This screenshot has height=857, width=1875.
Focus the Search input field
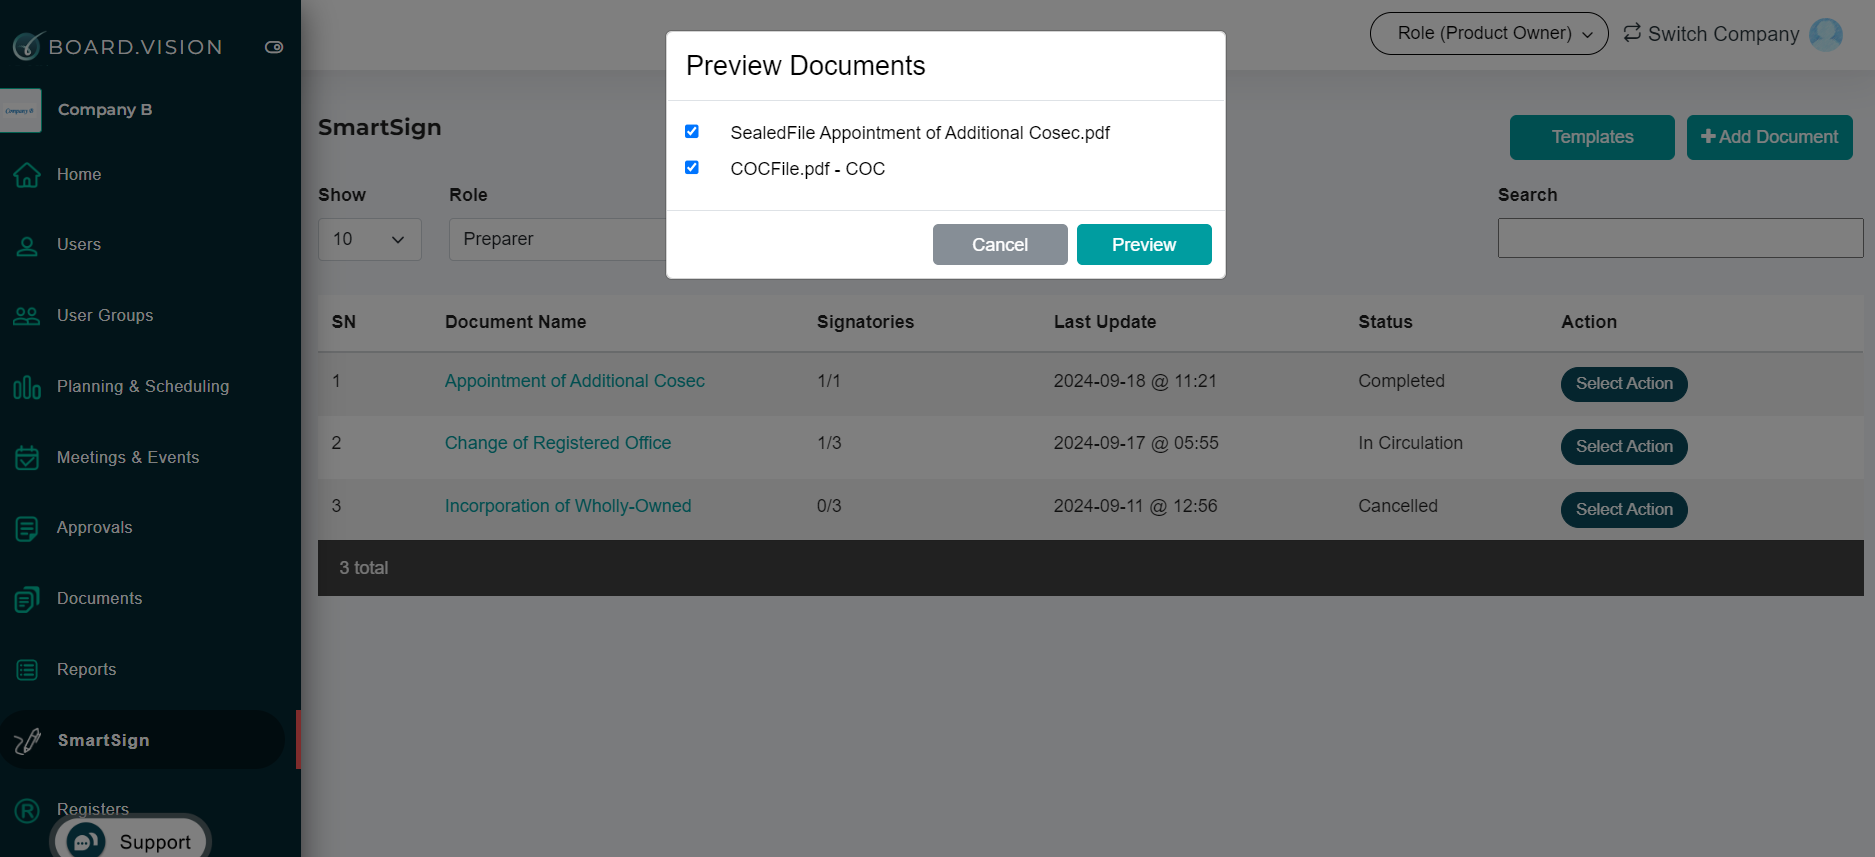1680,238
